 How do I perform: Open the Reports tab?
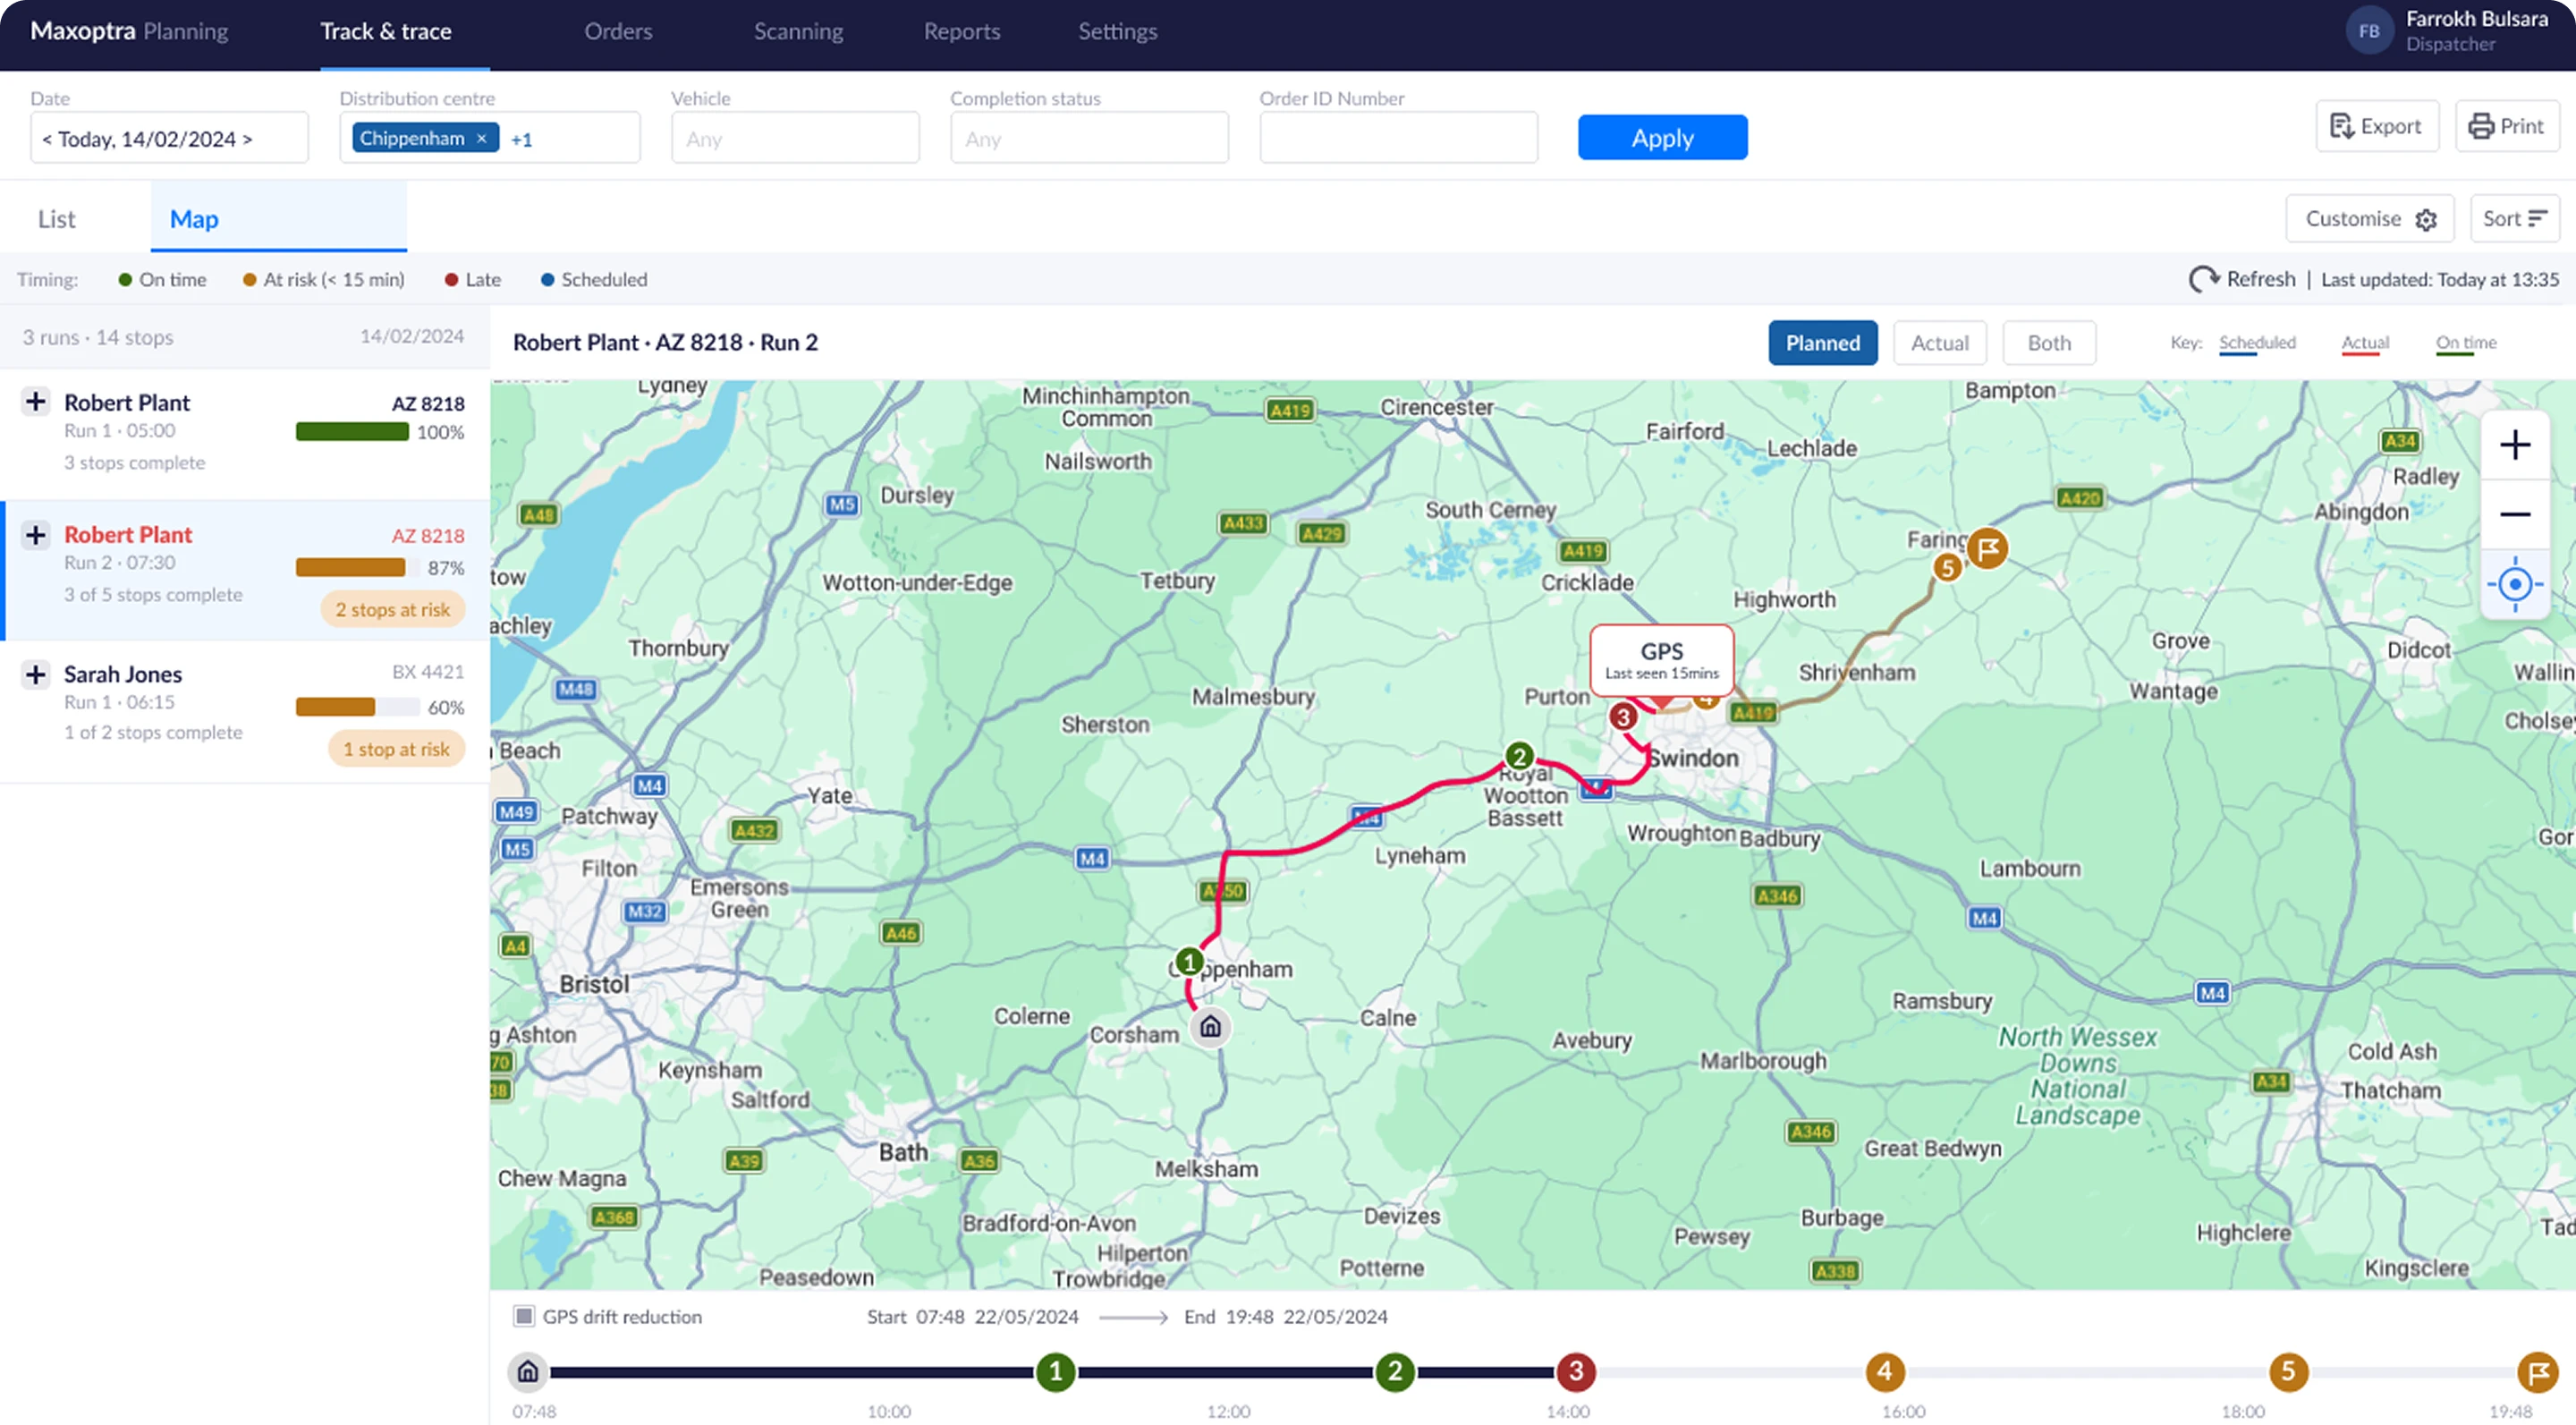[962, 31]
